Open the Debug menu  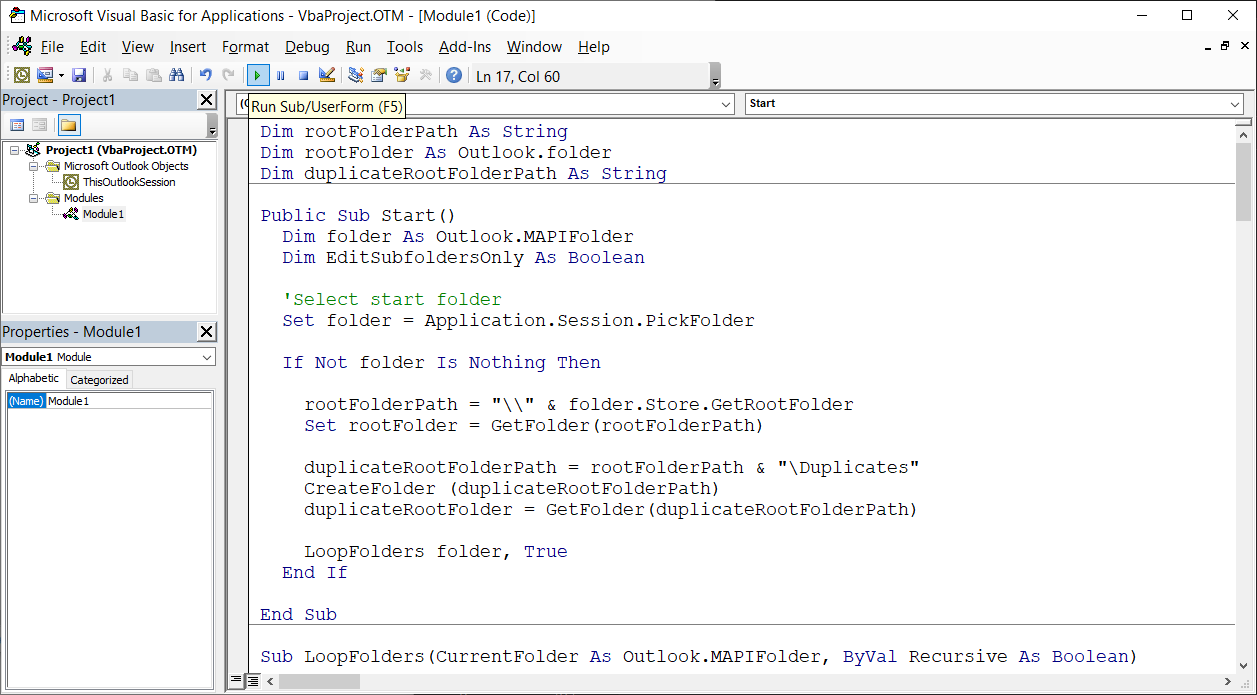point(307,47)
